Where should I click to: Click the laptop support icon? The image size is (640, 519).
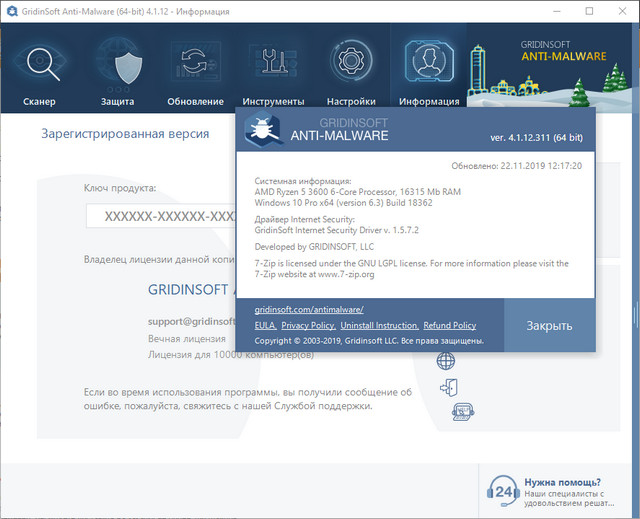point(462,412)
